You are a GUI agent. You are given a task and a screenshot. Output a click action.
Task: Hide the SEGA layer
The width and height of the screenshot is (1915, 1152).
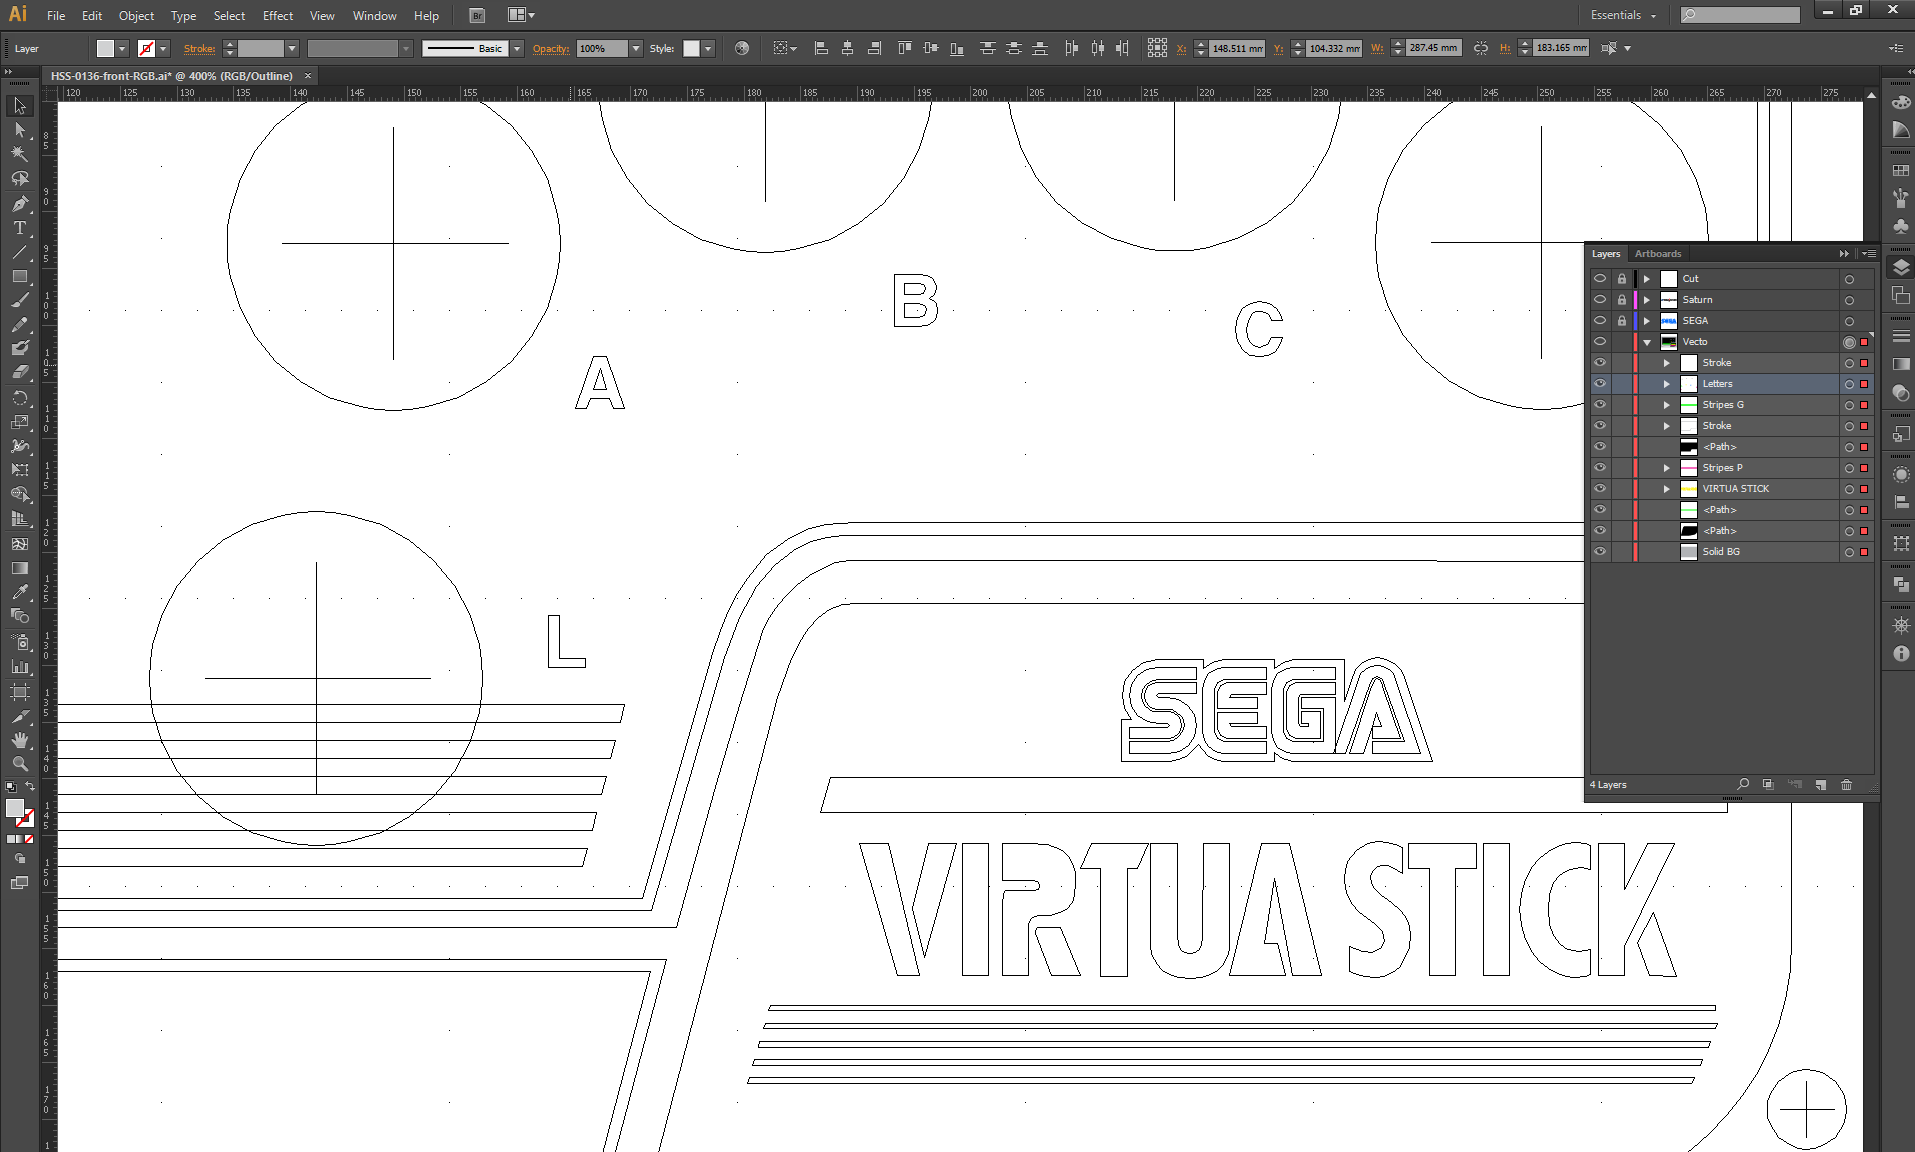coord(1600,321)
